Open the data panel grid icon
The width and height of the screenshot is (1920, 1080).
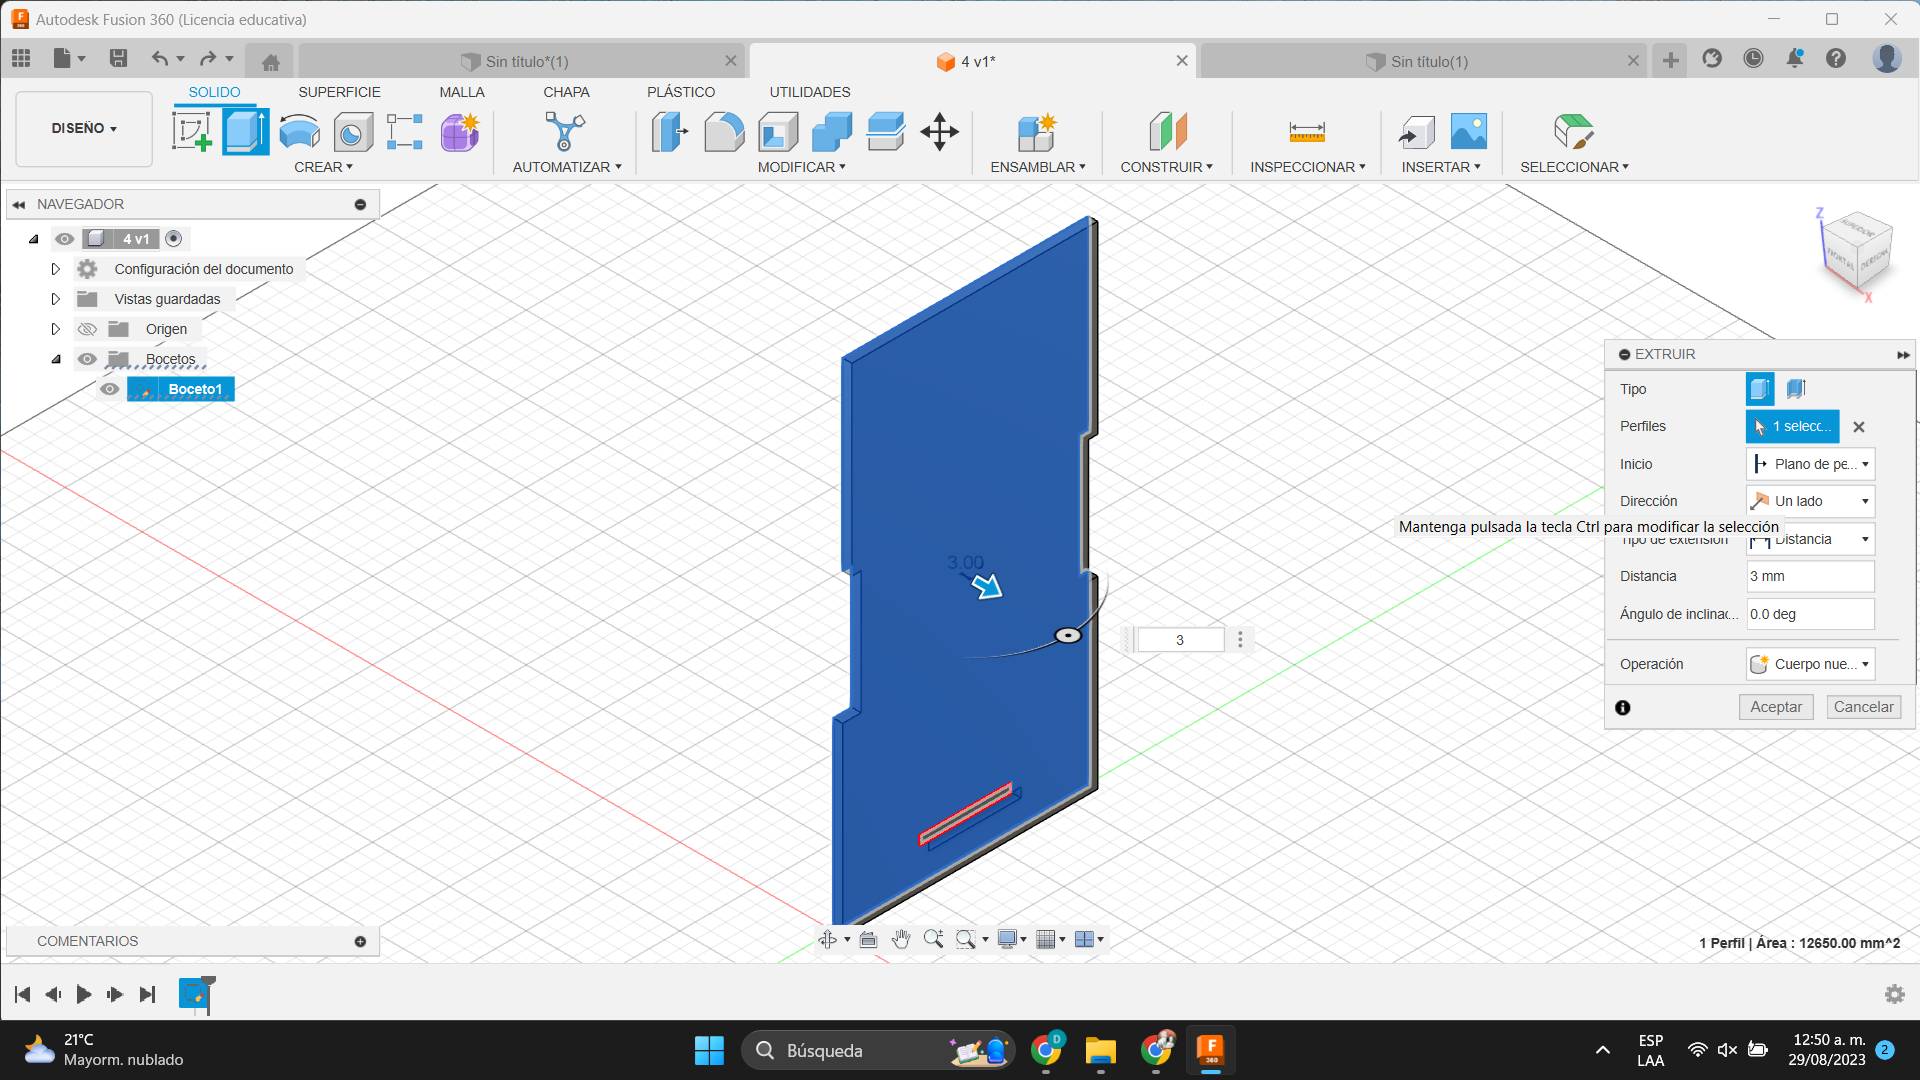click(21, 58)
